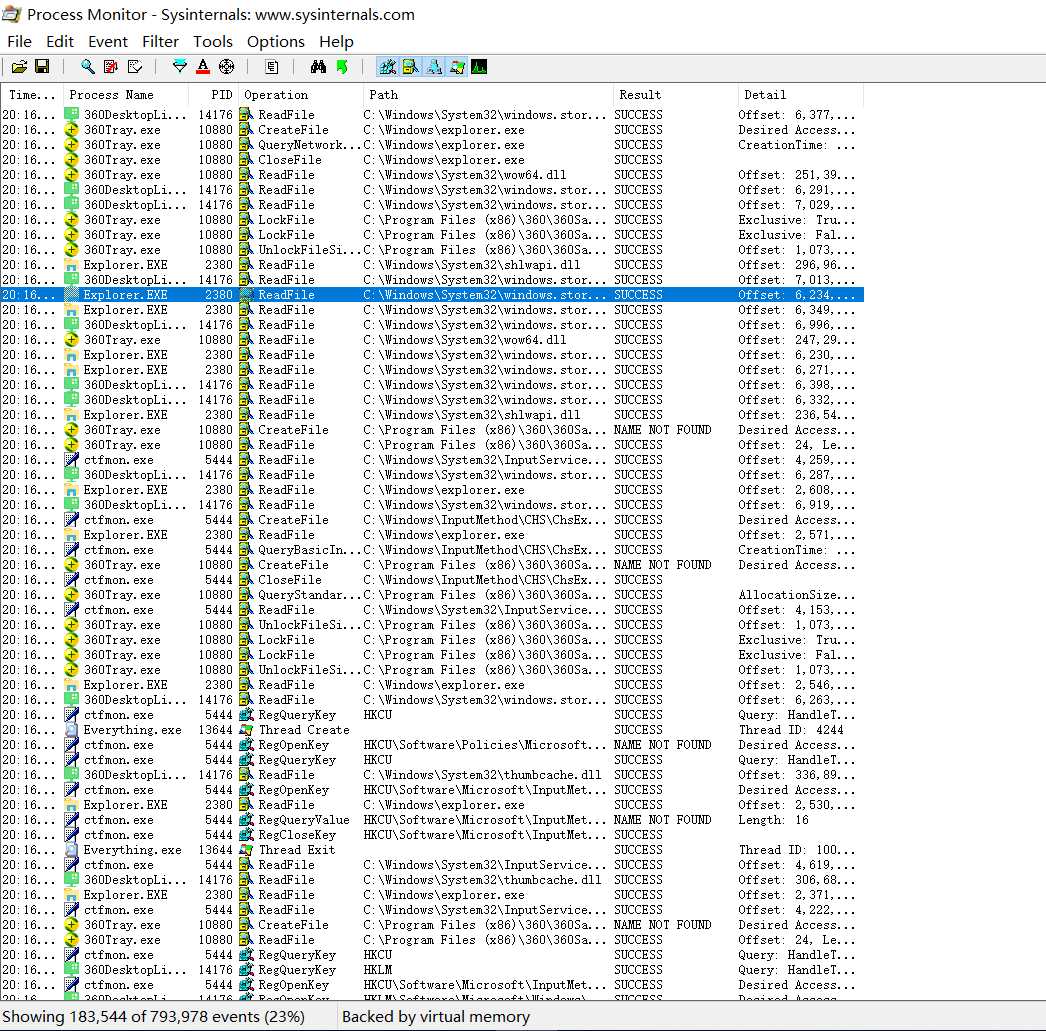
Task: Click the ReadFile icon in highlighted Explorer.EXE row
Action: 247,295
